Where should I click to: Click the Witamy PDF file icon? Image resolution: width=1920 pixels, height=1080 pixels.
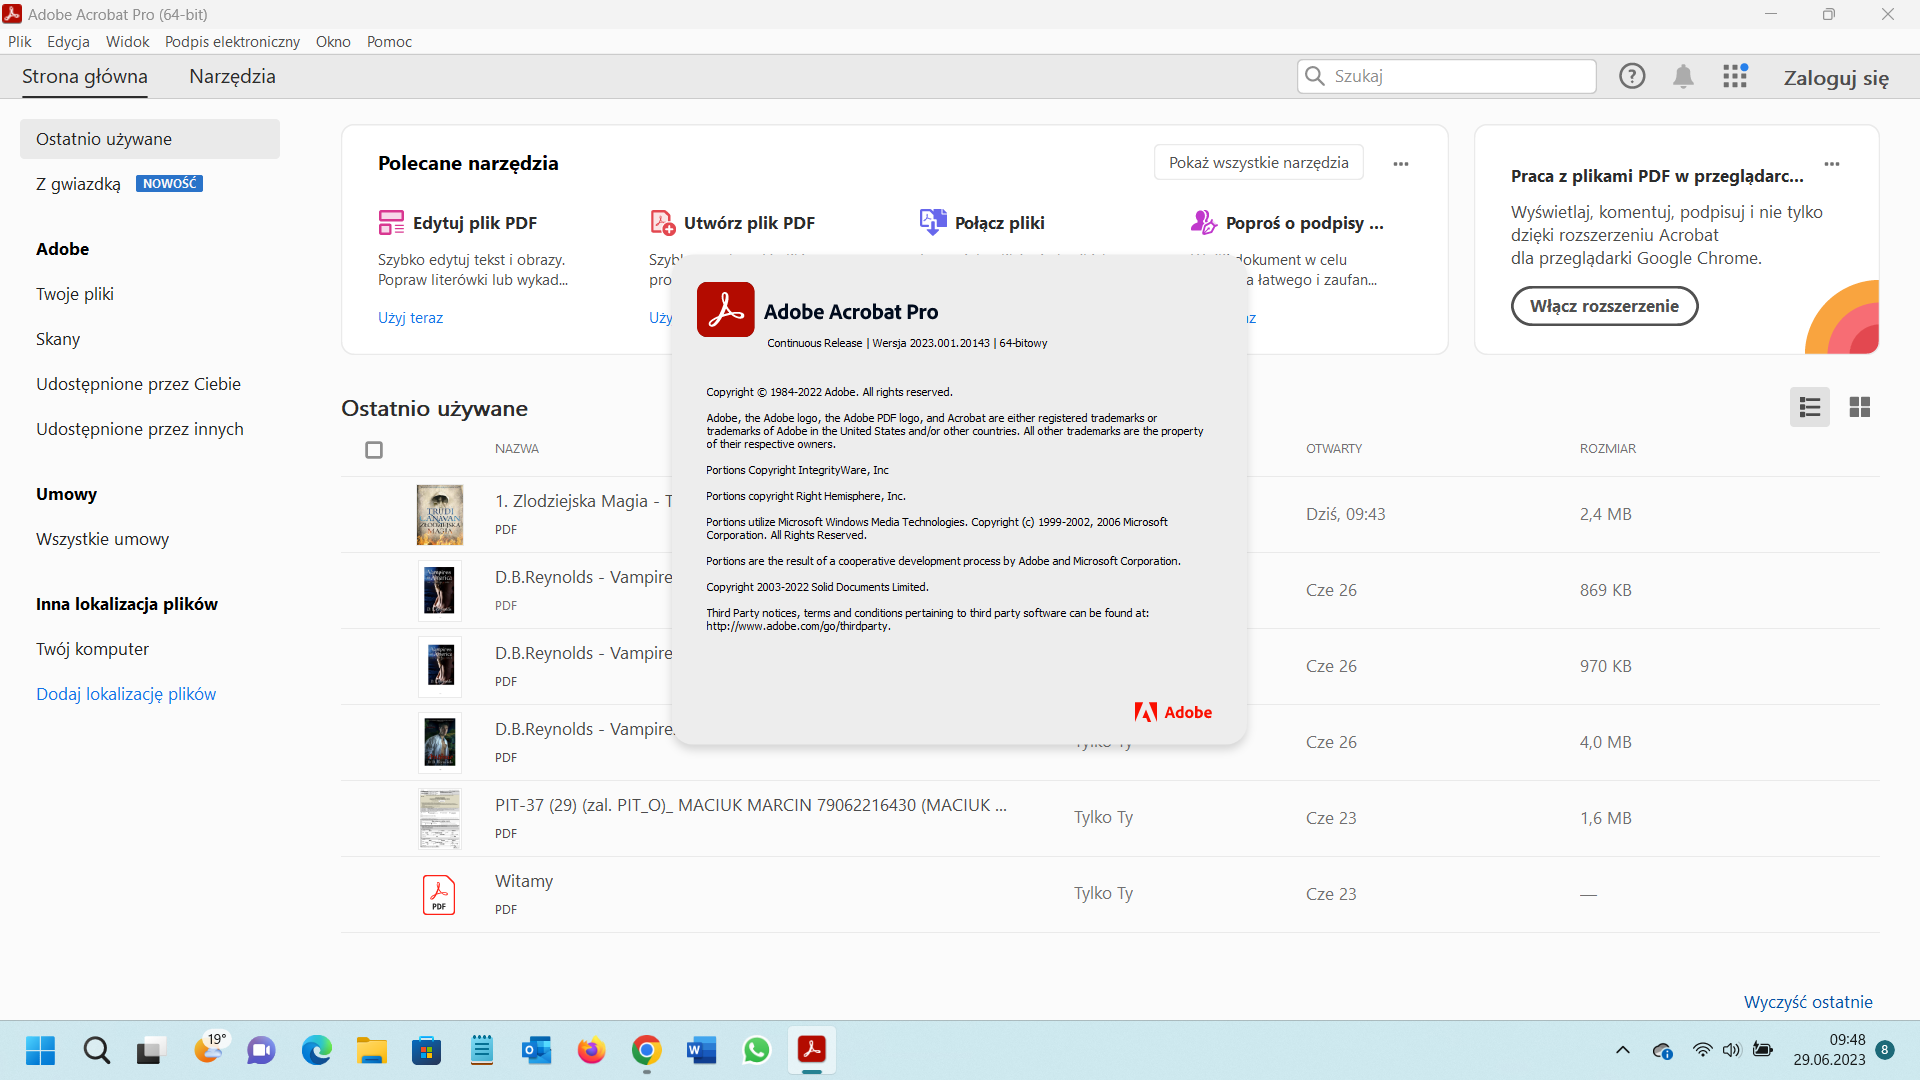[x=439, y=894]
